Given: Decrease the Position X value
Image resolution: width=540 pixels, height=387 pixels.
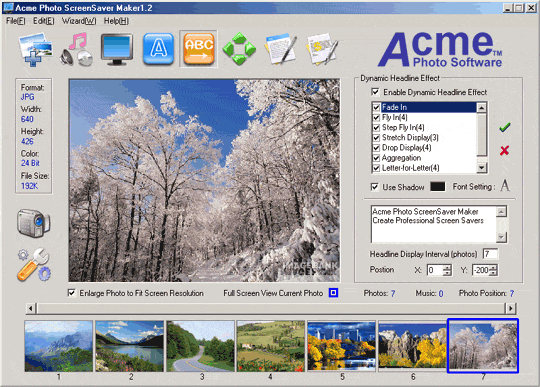Looking at the screenshot, I should coord(447,273).
